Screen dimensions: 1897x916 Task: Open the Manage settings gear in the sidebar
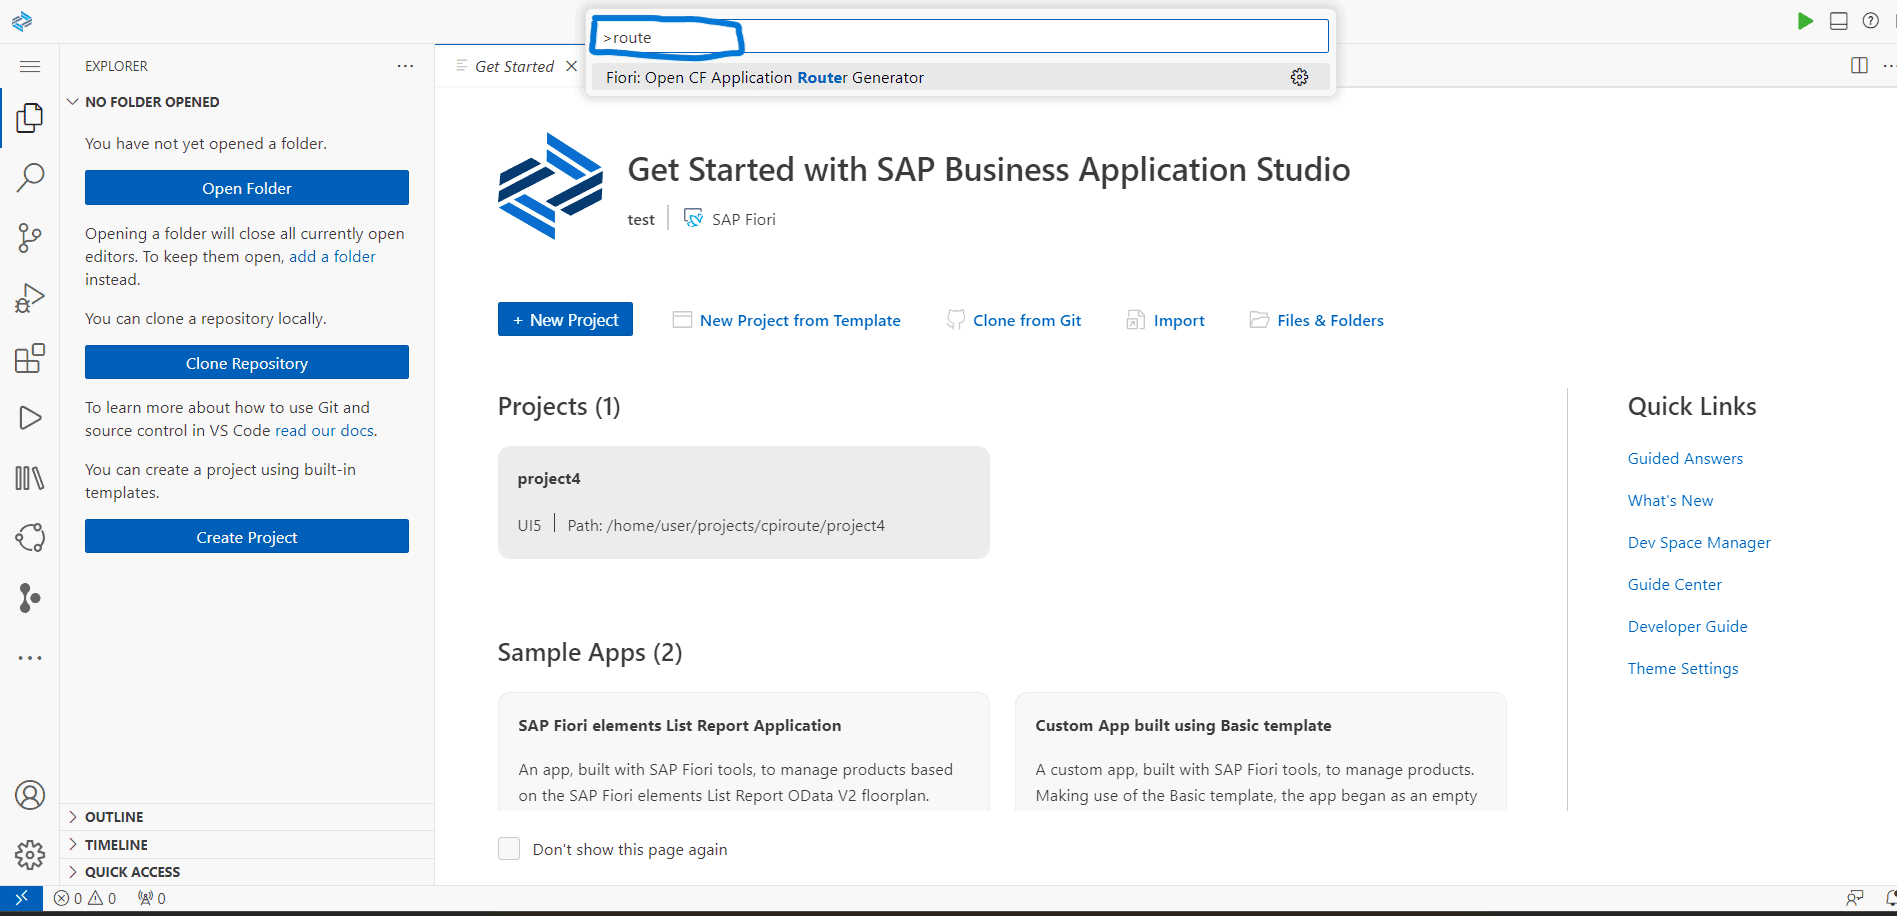30,855
